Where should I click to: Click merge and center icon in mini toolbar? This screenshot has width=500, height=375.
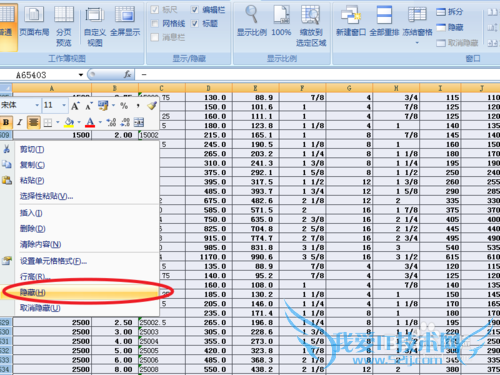[x=139, y=122]
